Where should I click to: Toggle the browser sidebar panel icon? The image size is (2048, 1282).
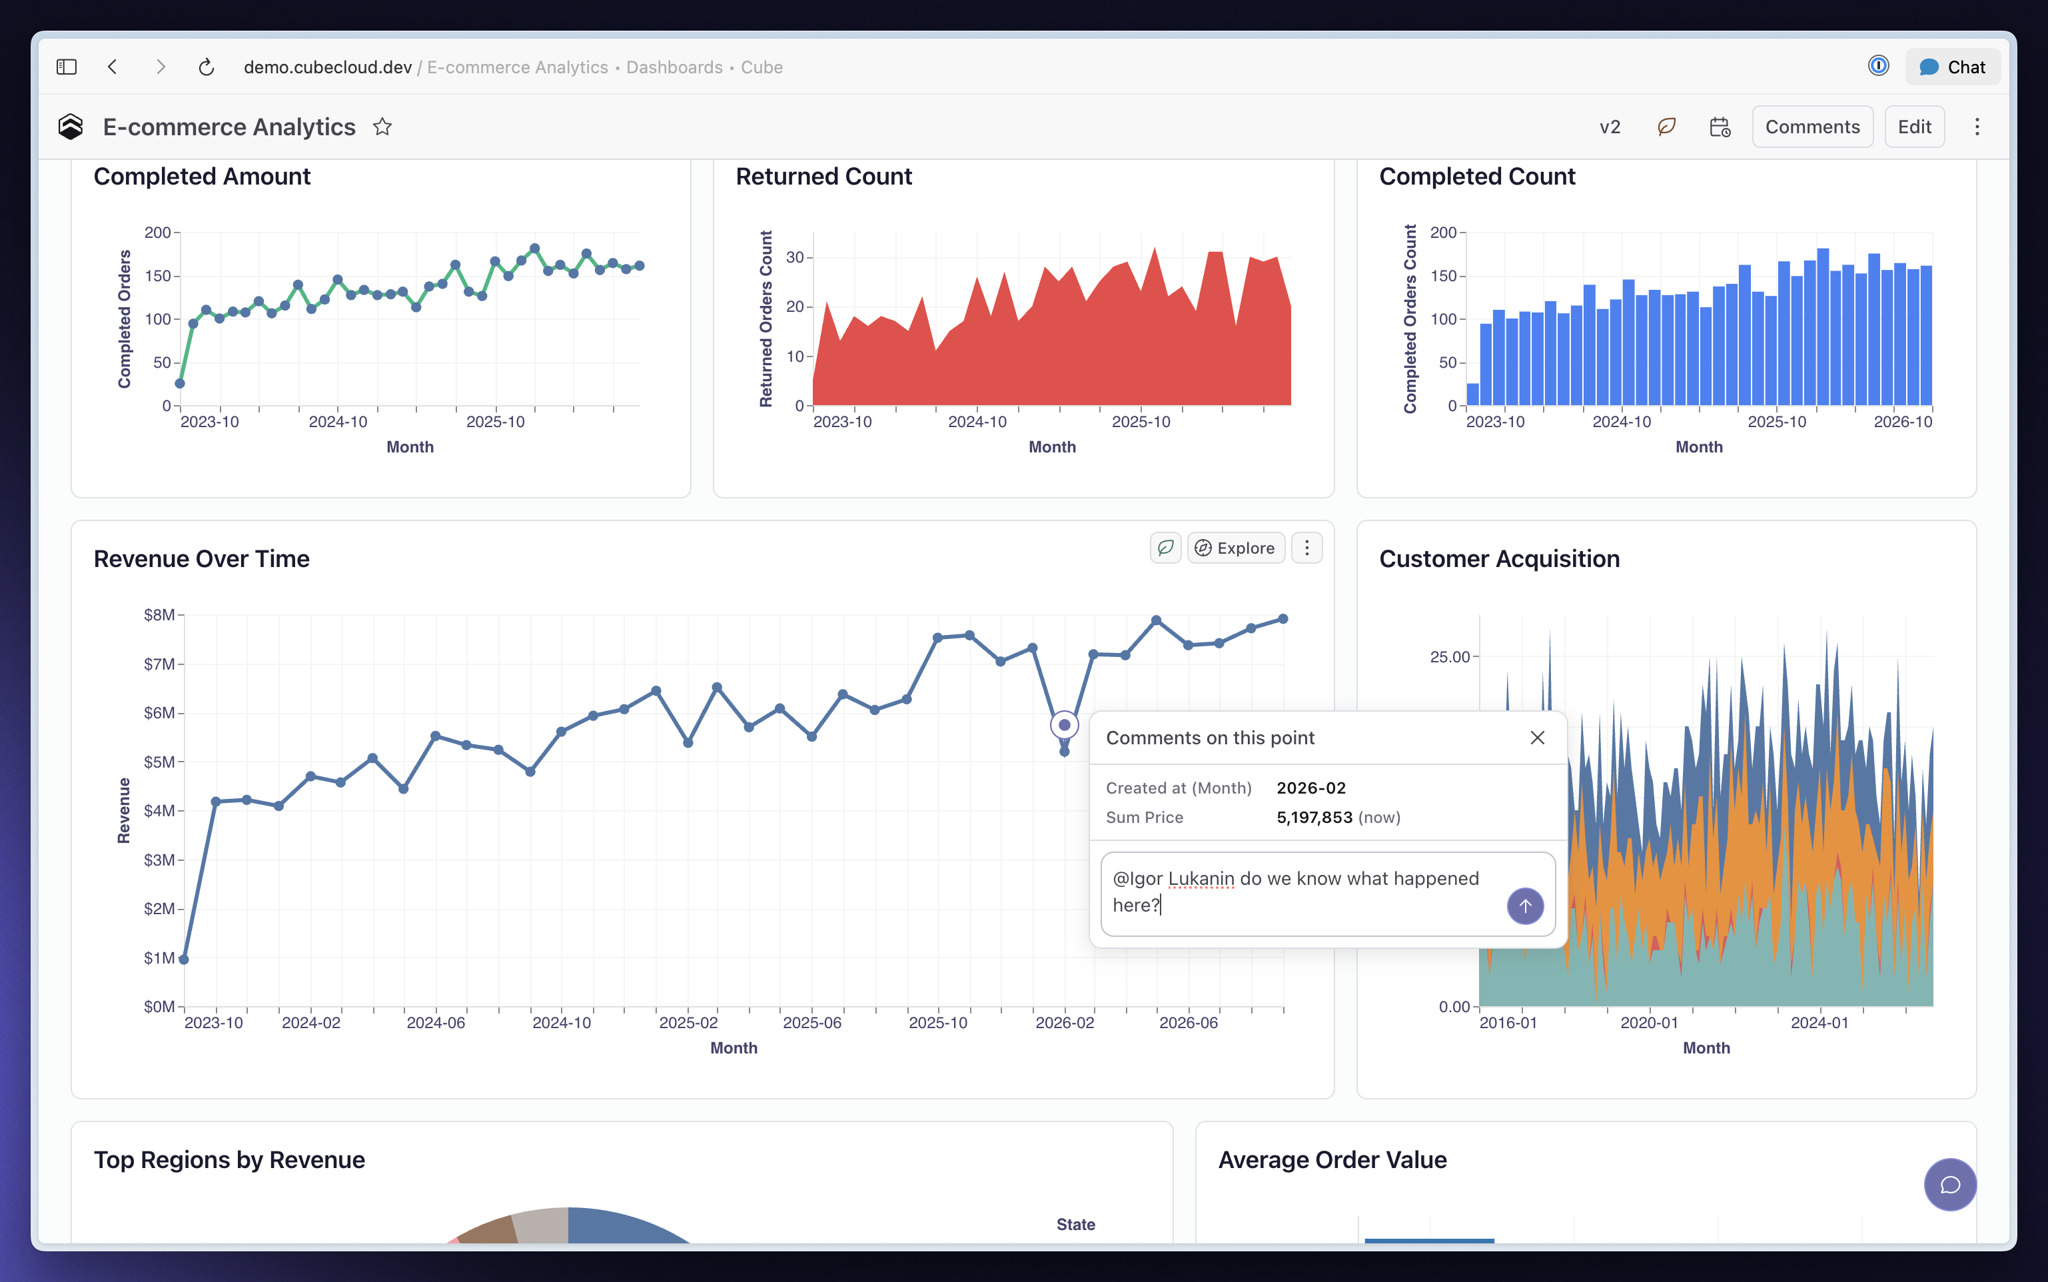(67, 67)
